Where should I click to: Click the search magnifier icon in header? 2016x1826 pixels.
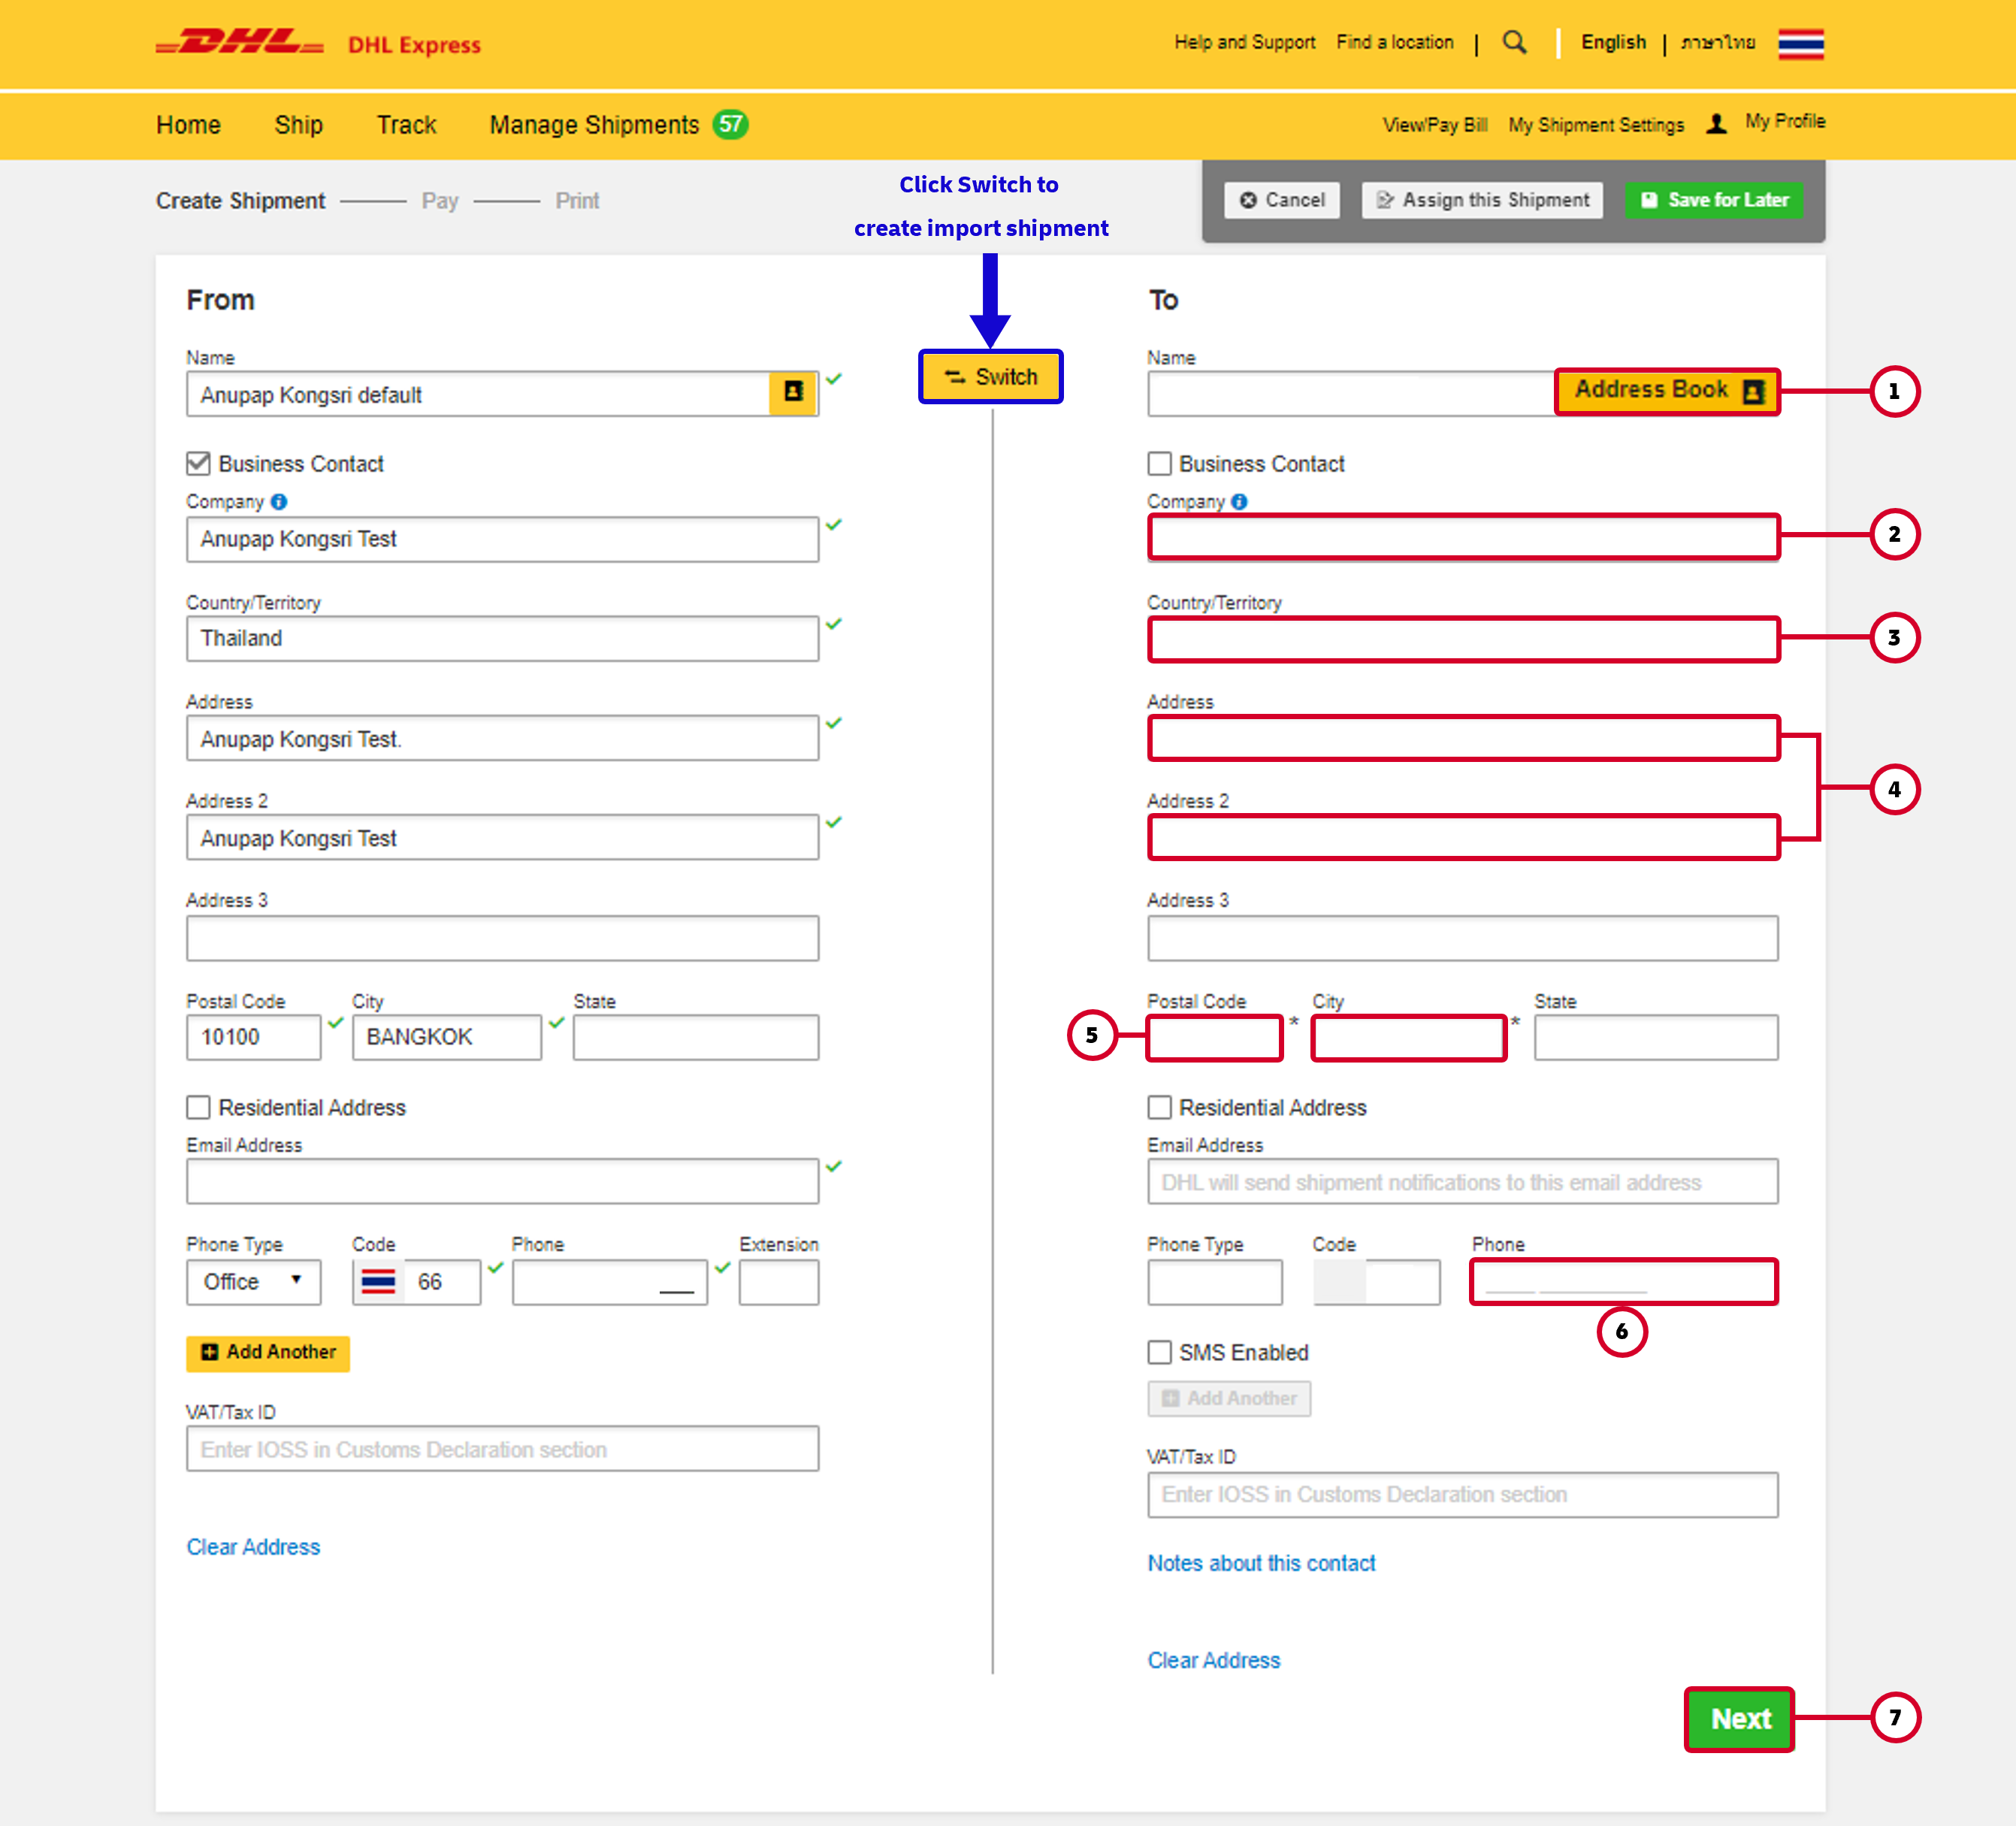(x=1514, y=42)
